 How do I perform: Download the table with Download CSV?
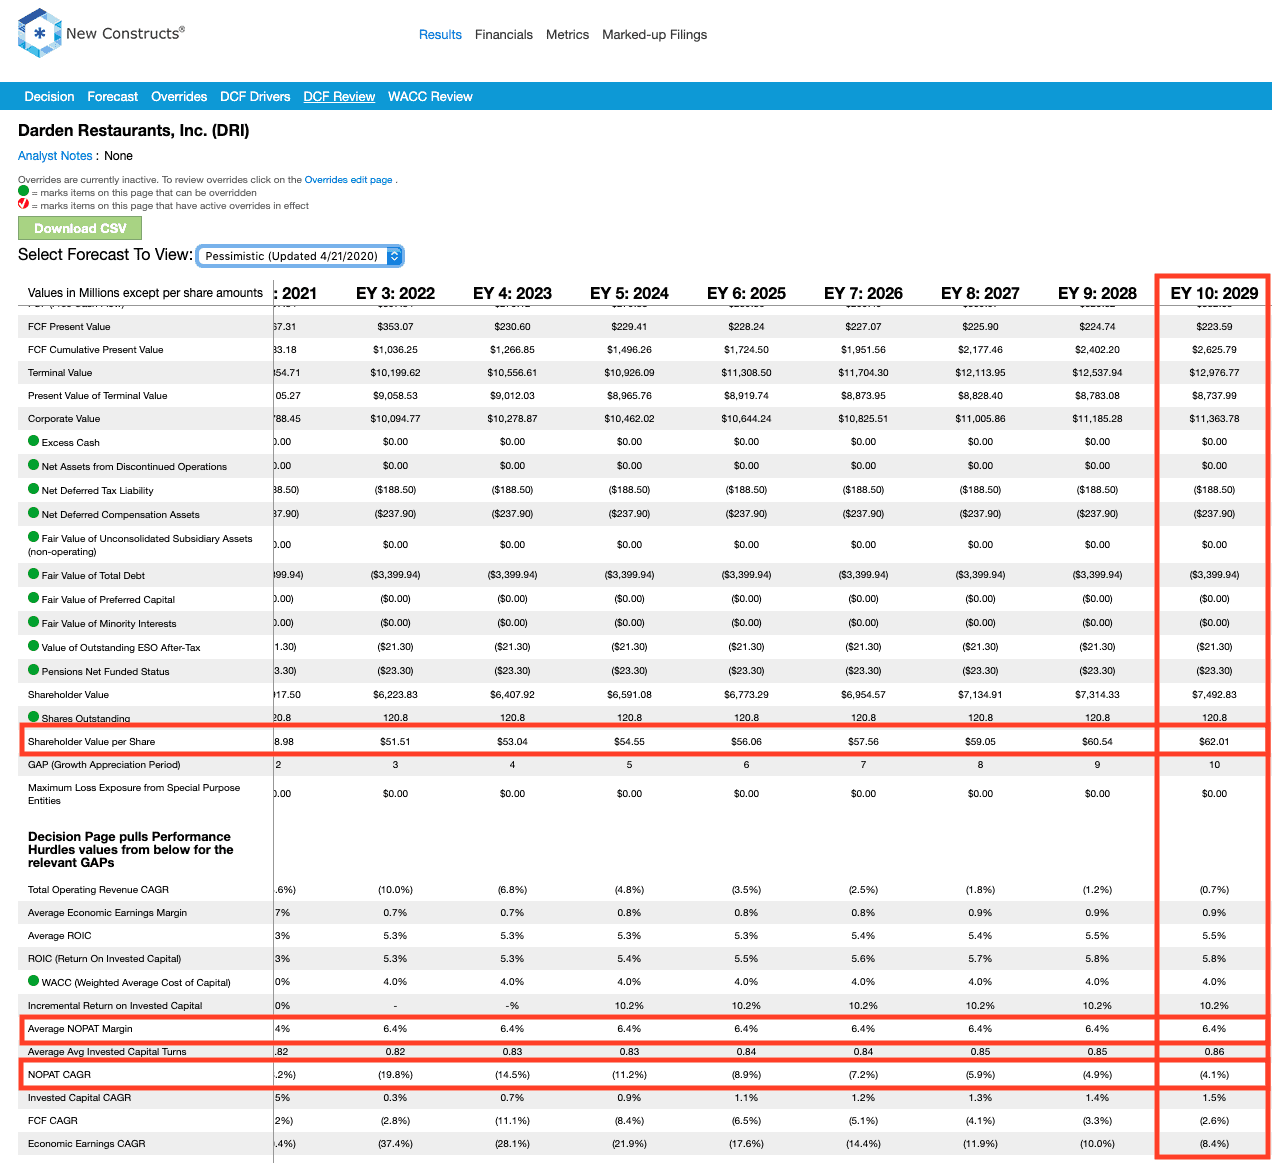(80, 228)
